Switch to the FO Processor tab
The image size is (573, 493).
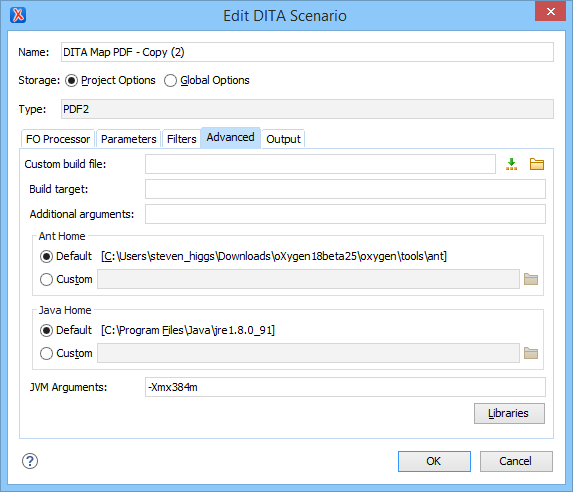pos(58,139)
